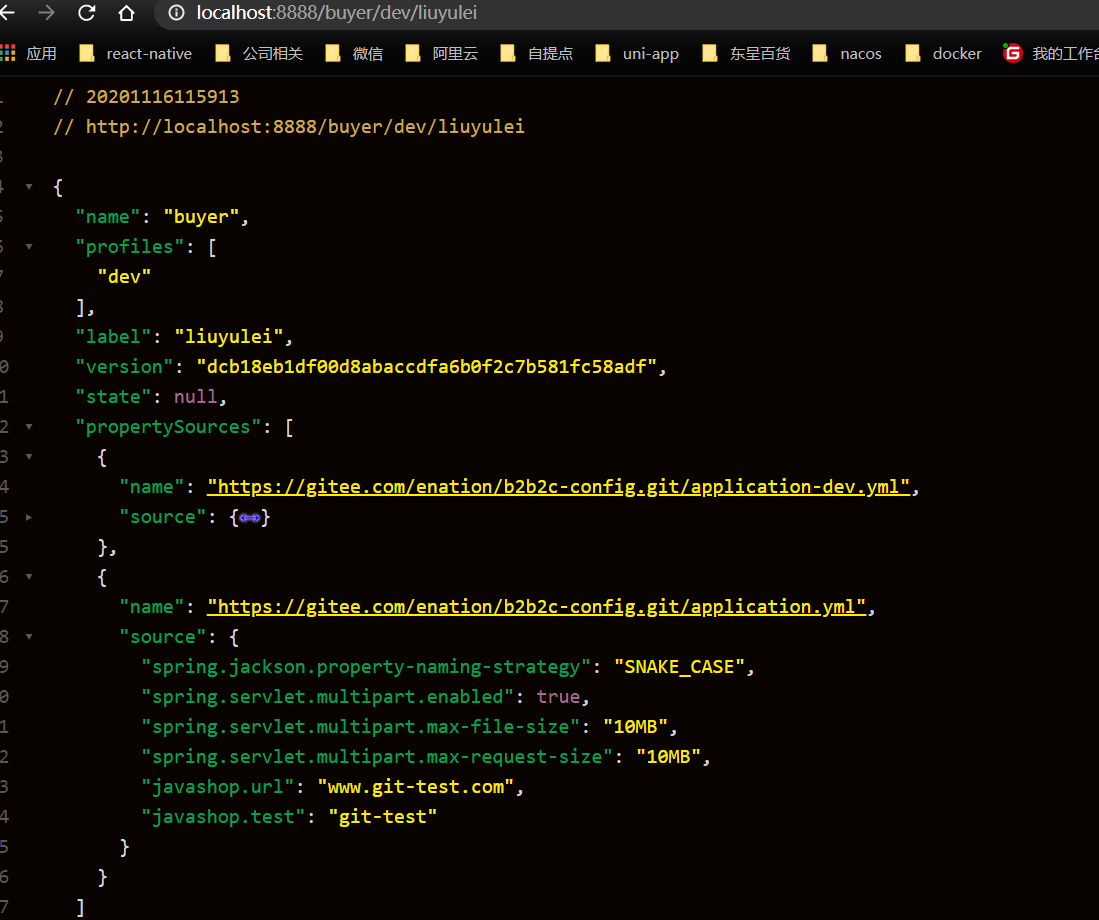The width and height of the screenshot is (1099, 920).
Task: Open the Apps grid icon in bookmarks bar
Action: (x=8, y=53)
